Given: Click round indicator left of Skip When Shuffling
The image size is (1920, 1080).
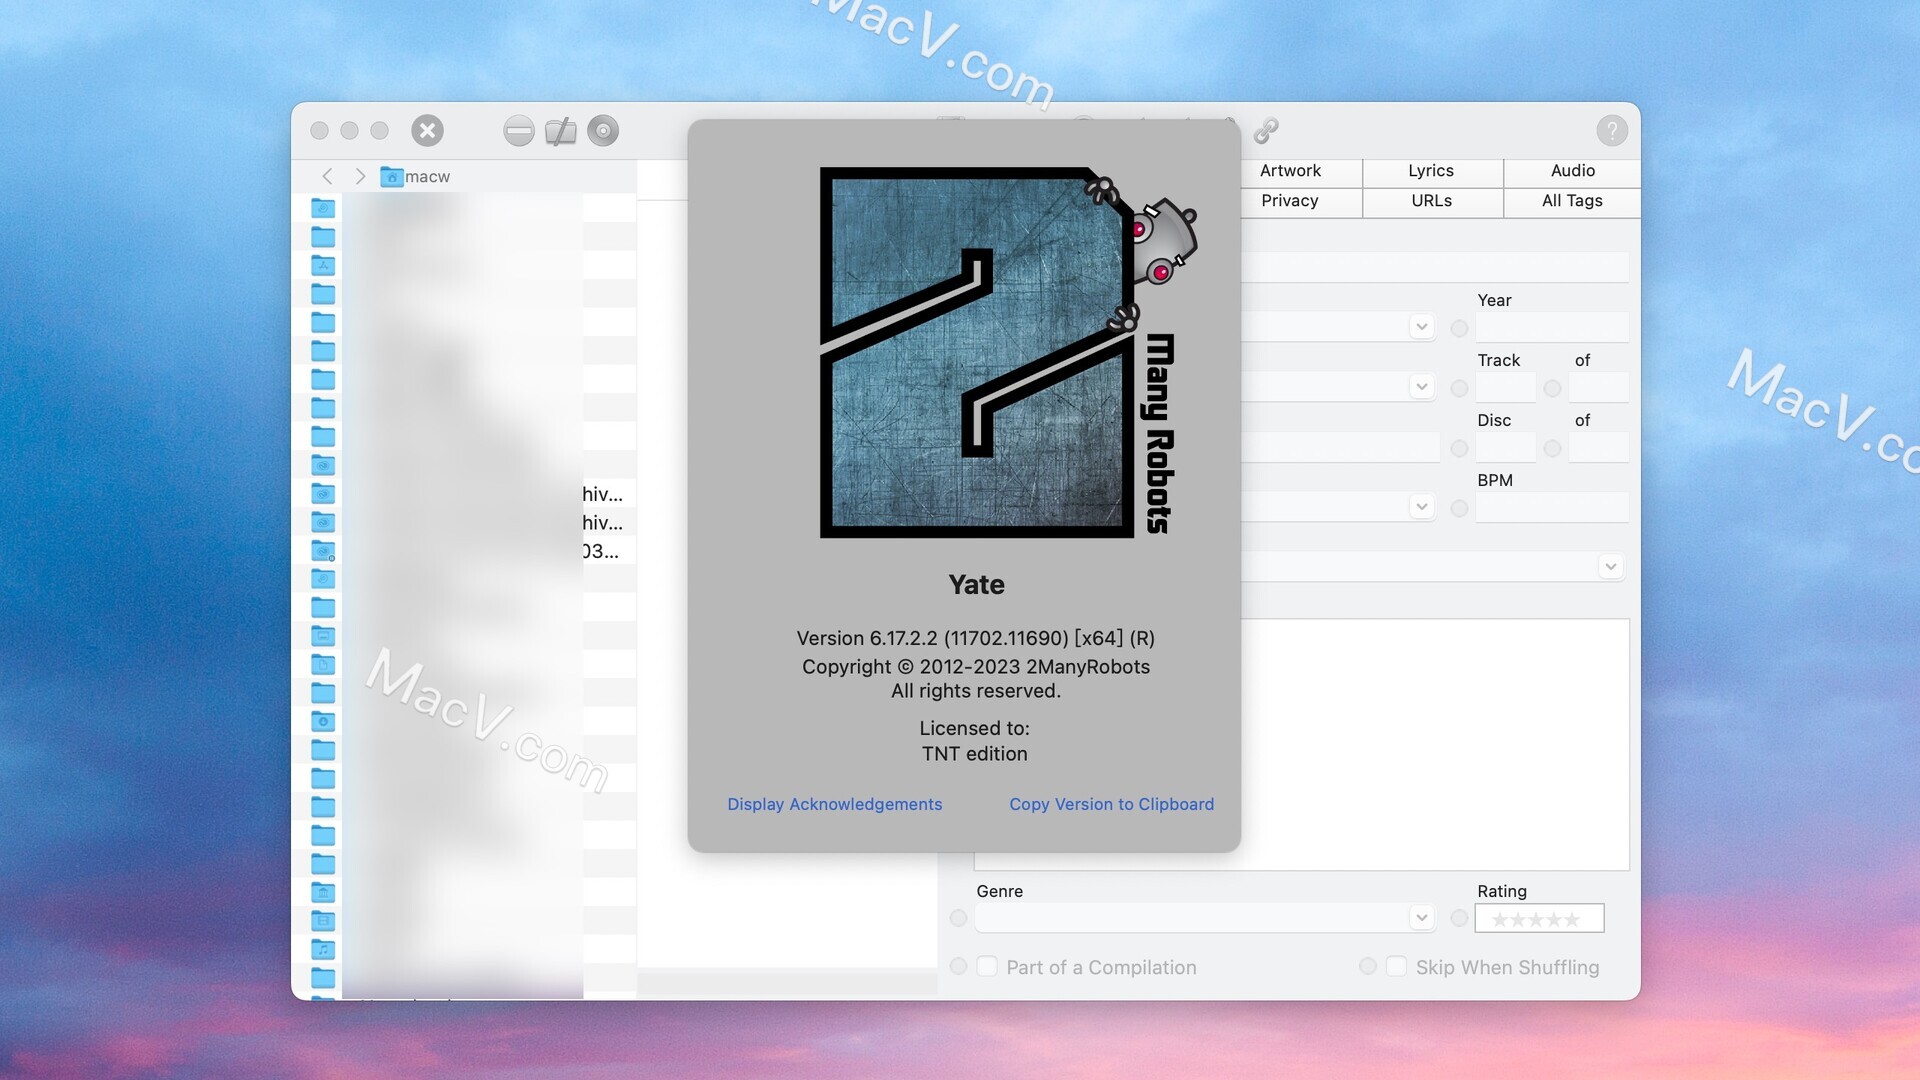Looking at the screenshot, I should tap(1367, 966).
